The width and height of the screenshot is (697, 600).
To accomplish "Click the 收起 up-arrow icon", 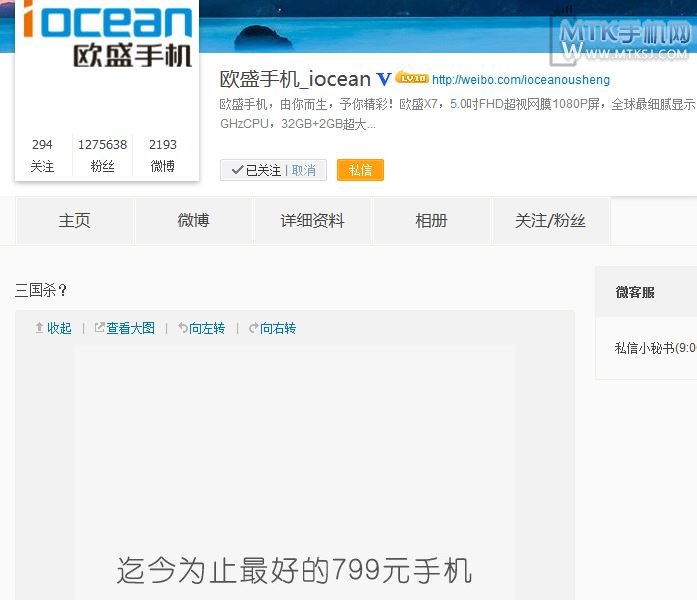I will pos(39,328).
